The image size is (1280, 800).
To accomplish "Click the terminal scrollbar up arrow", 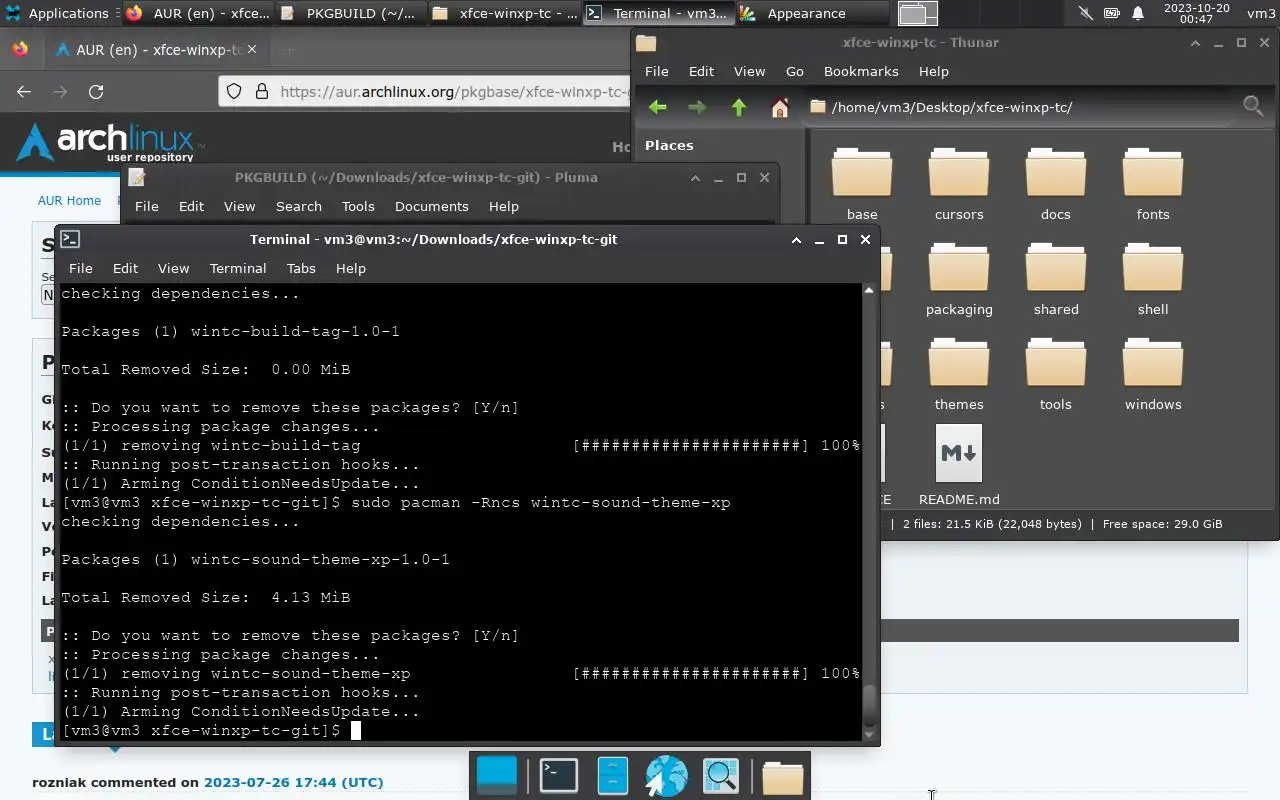I will [x=869, y=290].
